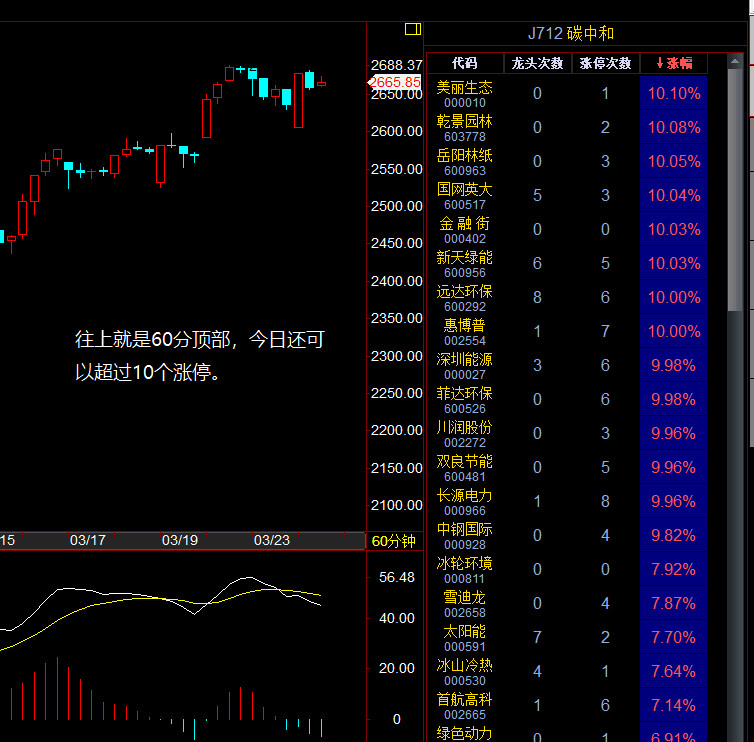Screen dimensions: 754x742
Task: Select stock 冰轮环境 000811
Action: click(465, 569)
